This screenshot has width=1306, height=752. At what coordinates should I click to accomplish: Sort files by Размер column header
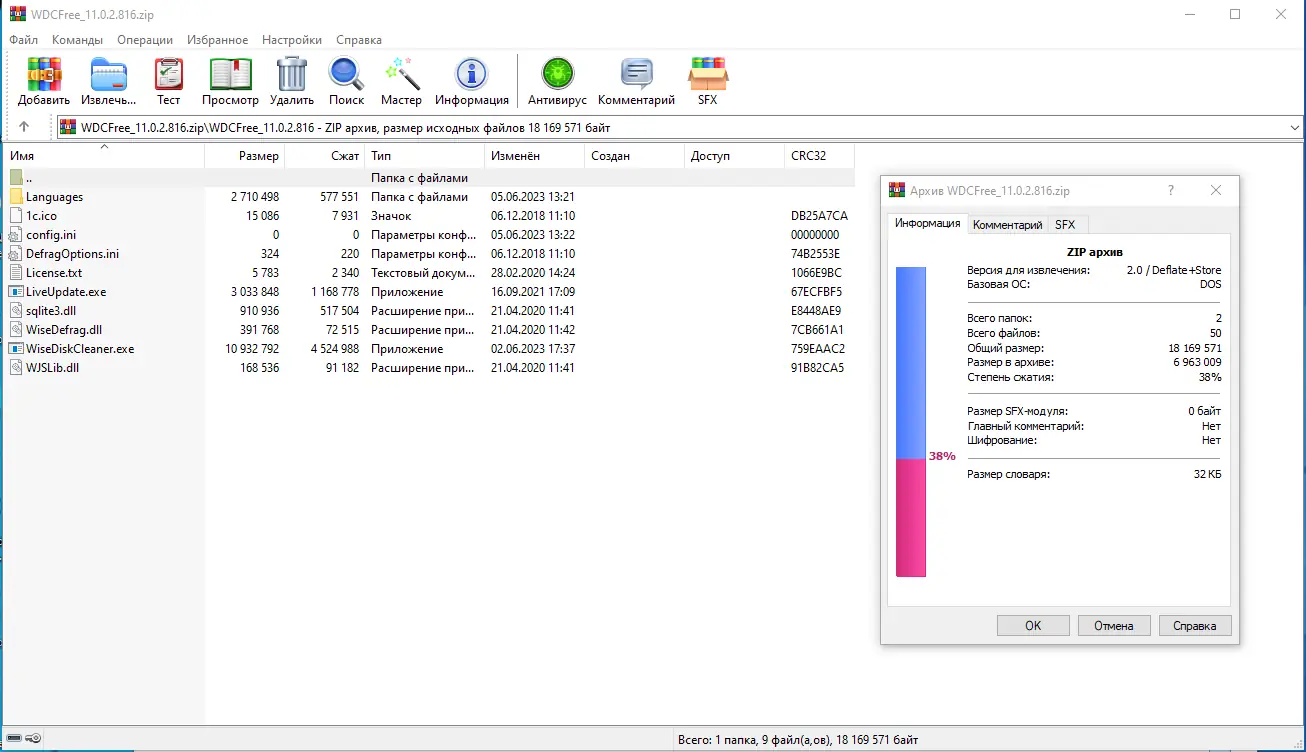coord(244,156)
